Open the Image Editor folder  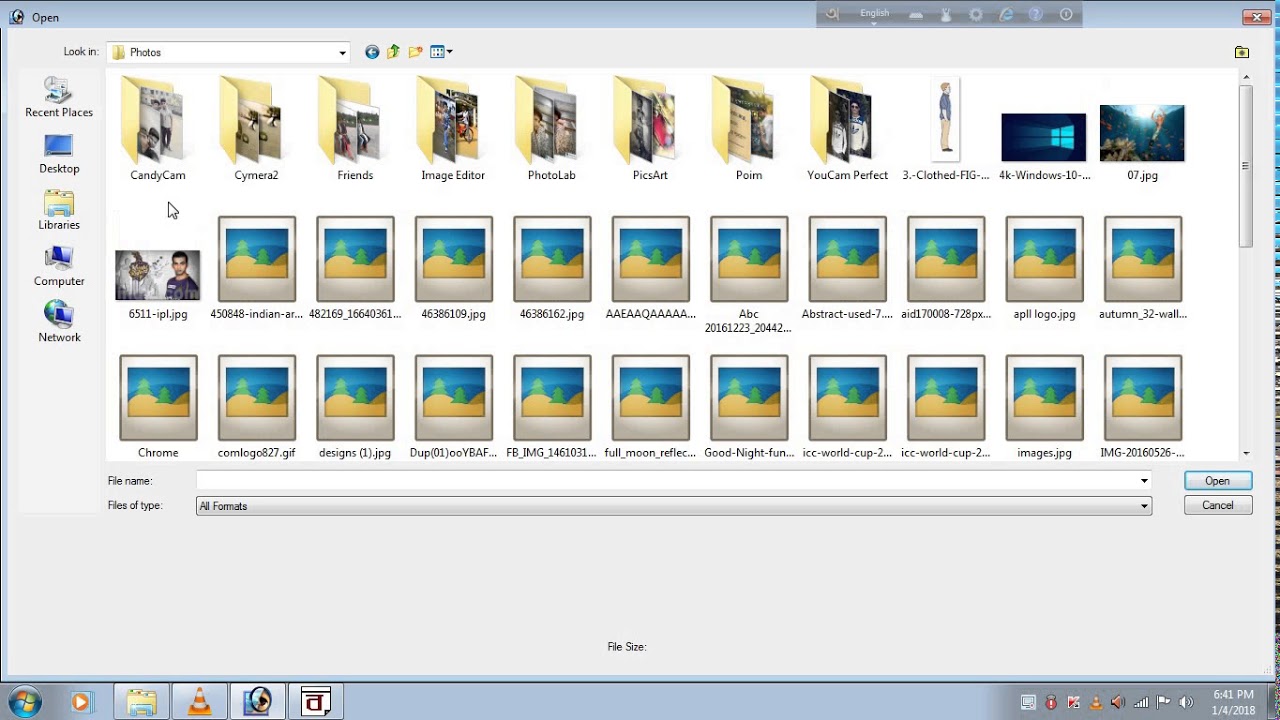click(453, 129)
